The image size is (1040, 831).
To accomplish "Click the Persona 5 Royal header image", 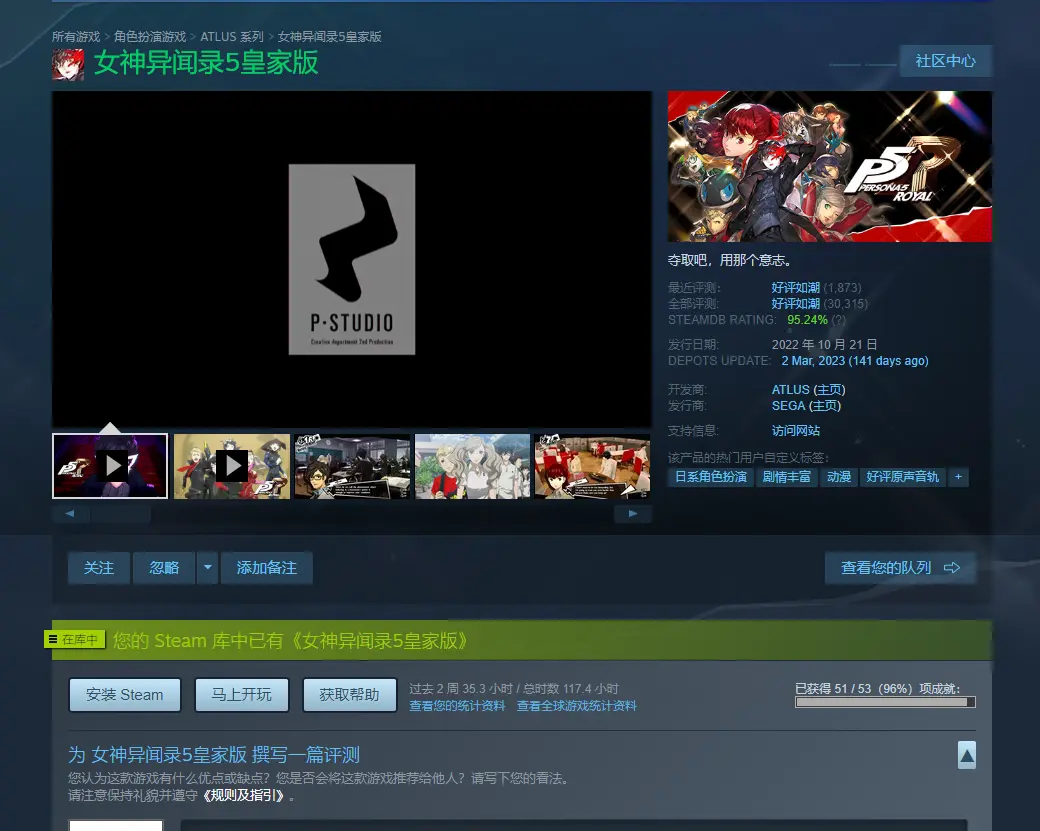I will pyautogui.click(x=830, y=166).
